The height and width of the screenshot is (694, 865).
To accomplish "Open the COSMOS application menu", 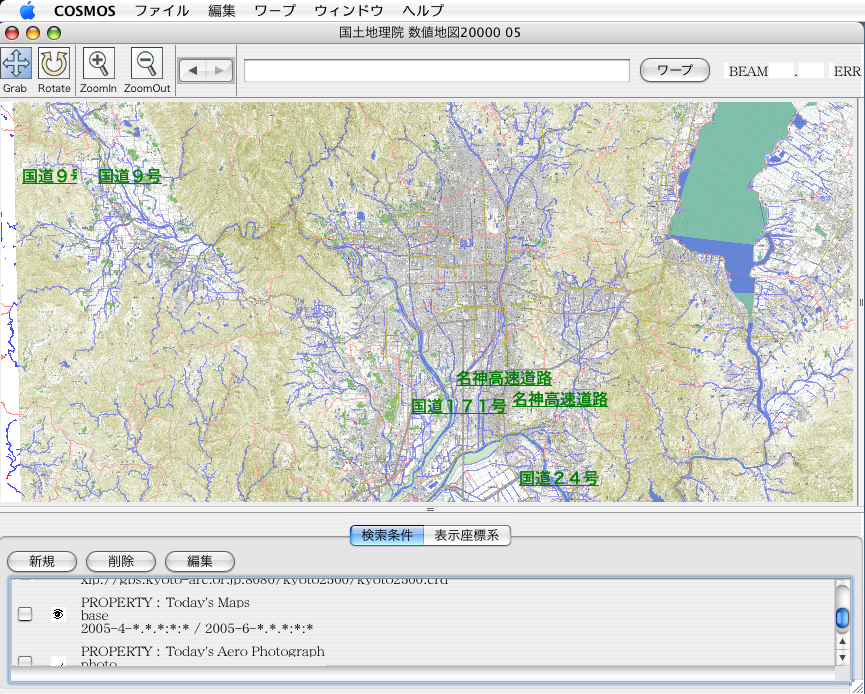I will coord(85,11).
